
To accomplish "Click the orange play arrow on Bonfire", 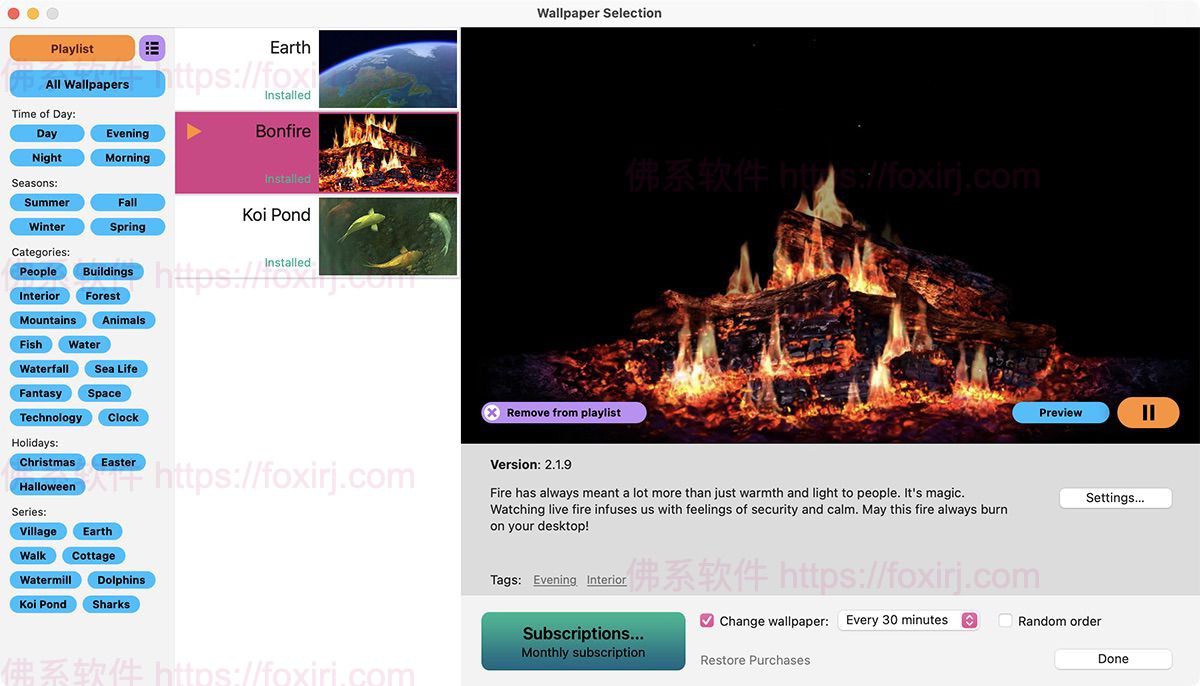I will (x=194, y=131).
